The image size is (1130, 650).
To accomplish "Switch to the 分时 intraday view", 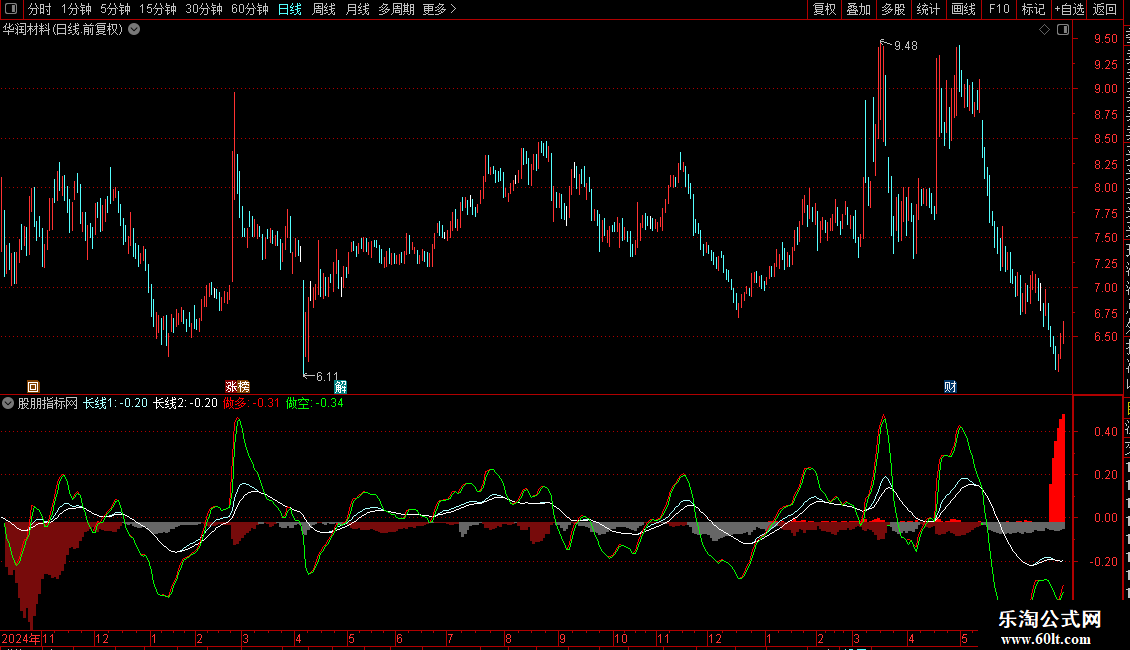I will (x=40, y=9).
